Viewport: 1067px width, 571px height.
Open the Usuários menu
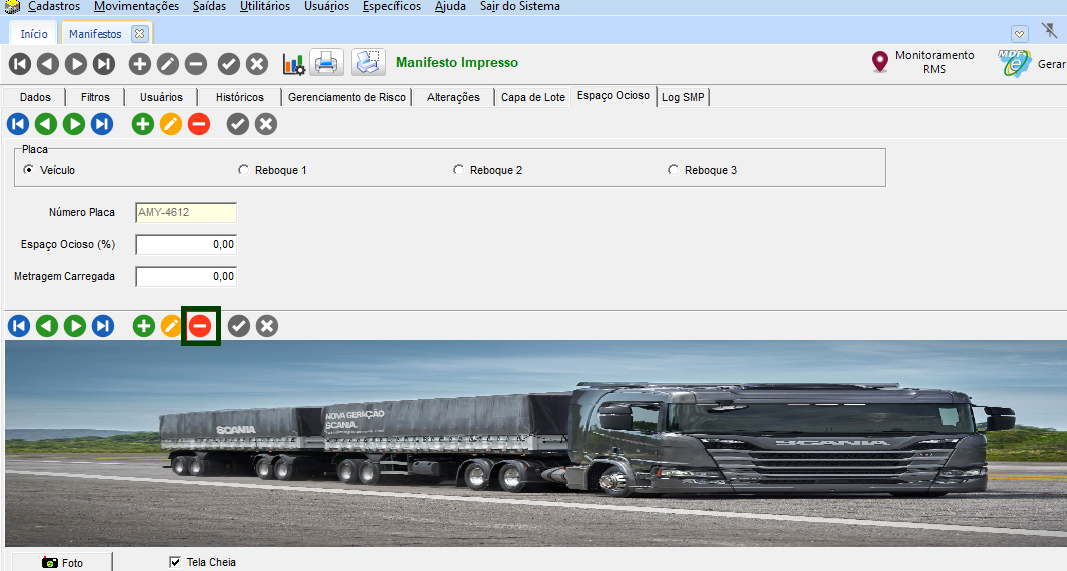(326, 6)
